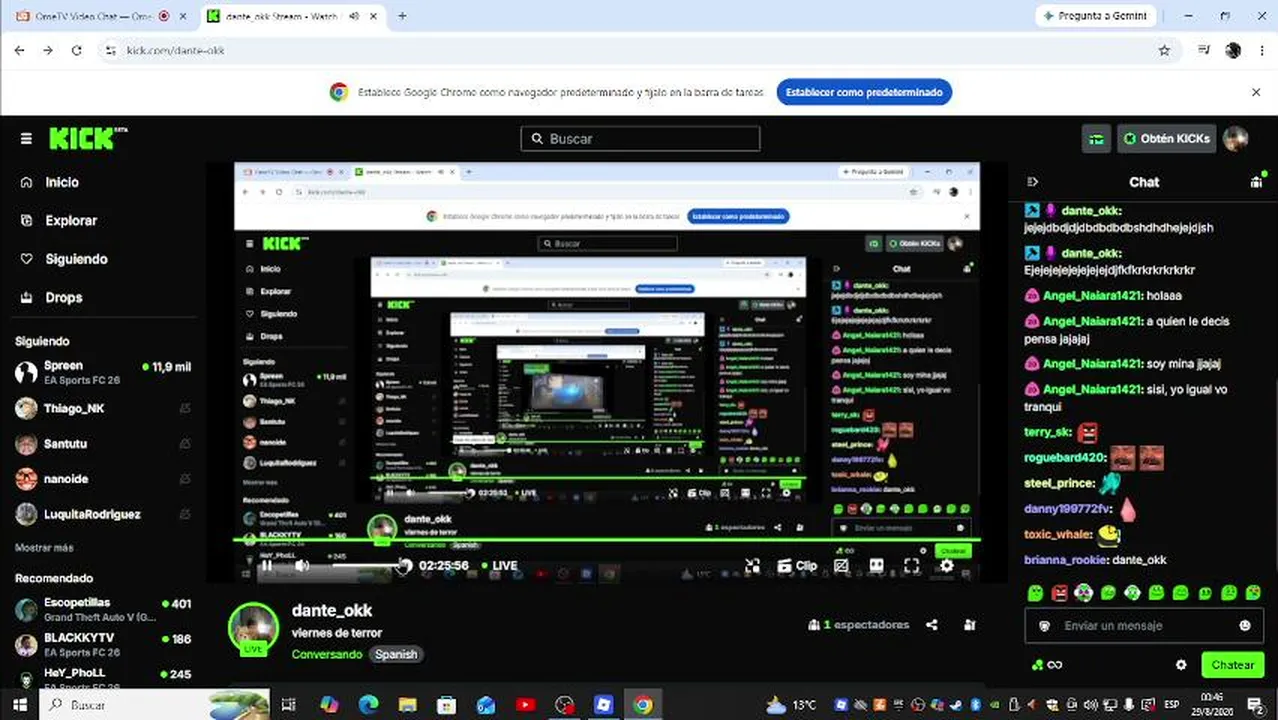Jump to LIVE in player

coord(500,566)
